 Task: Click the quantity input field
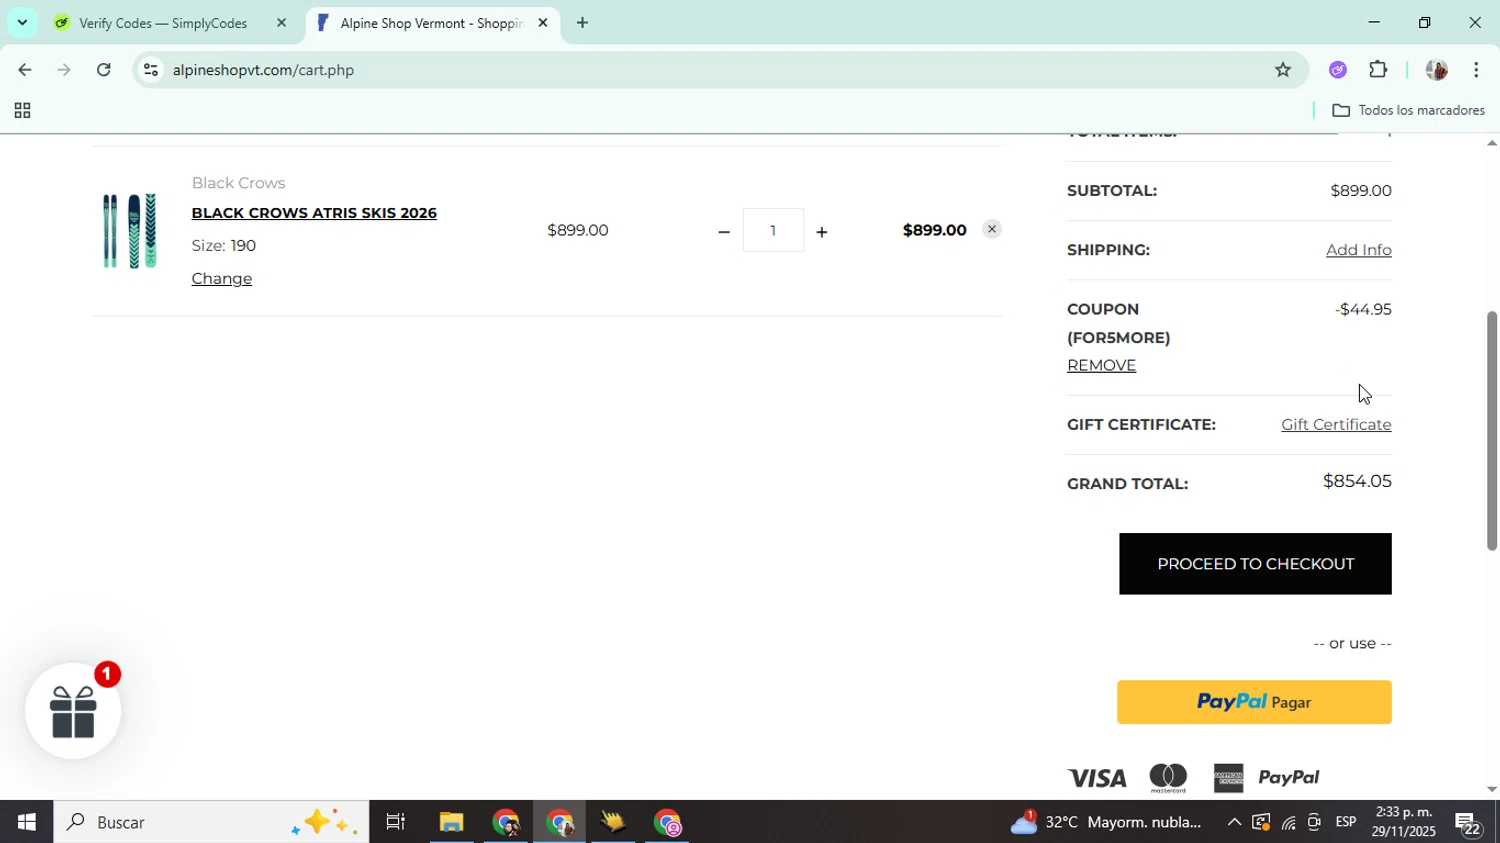773,230
